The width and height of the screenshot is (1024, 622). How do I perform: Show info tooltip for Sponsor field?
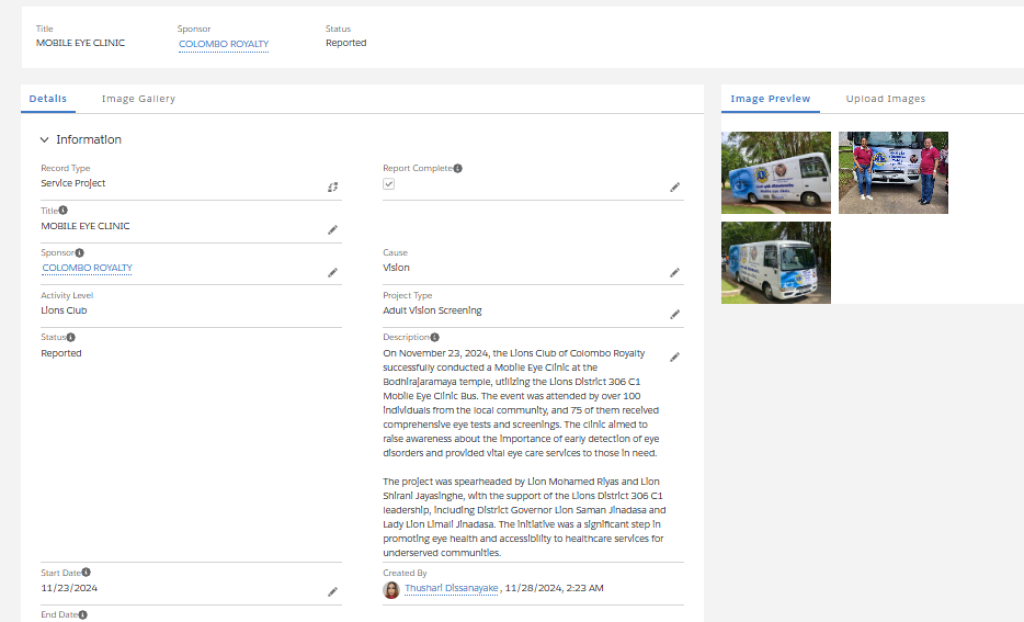pos(79,253)
